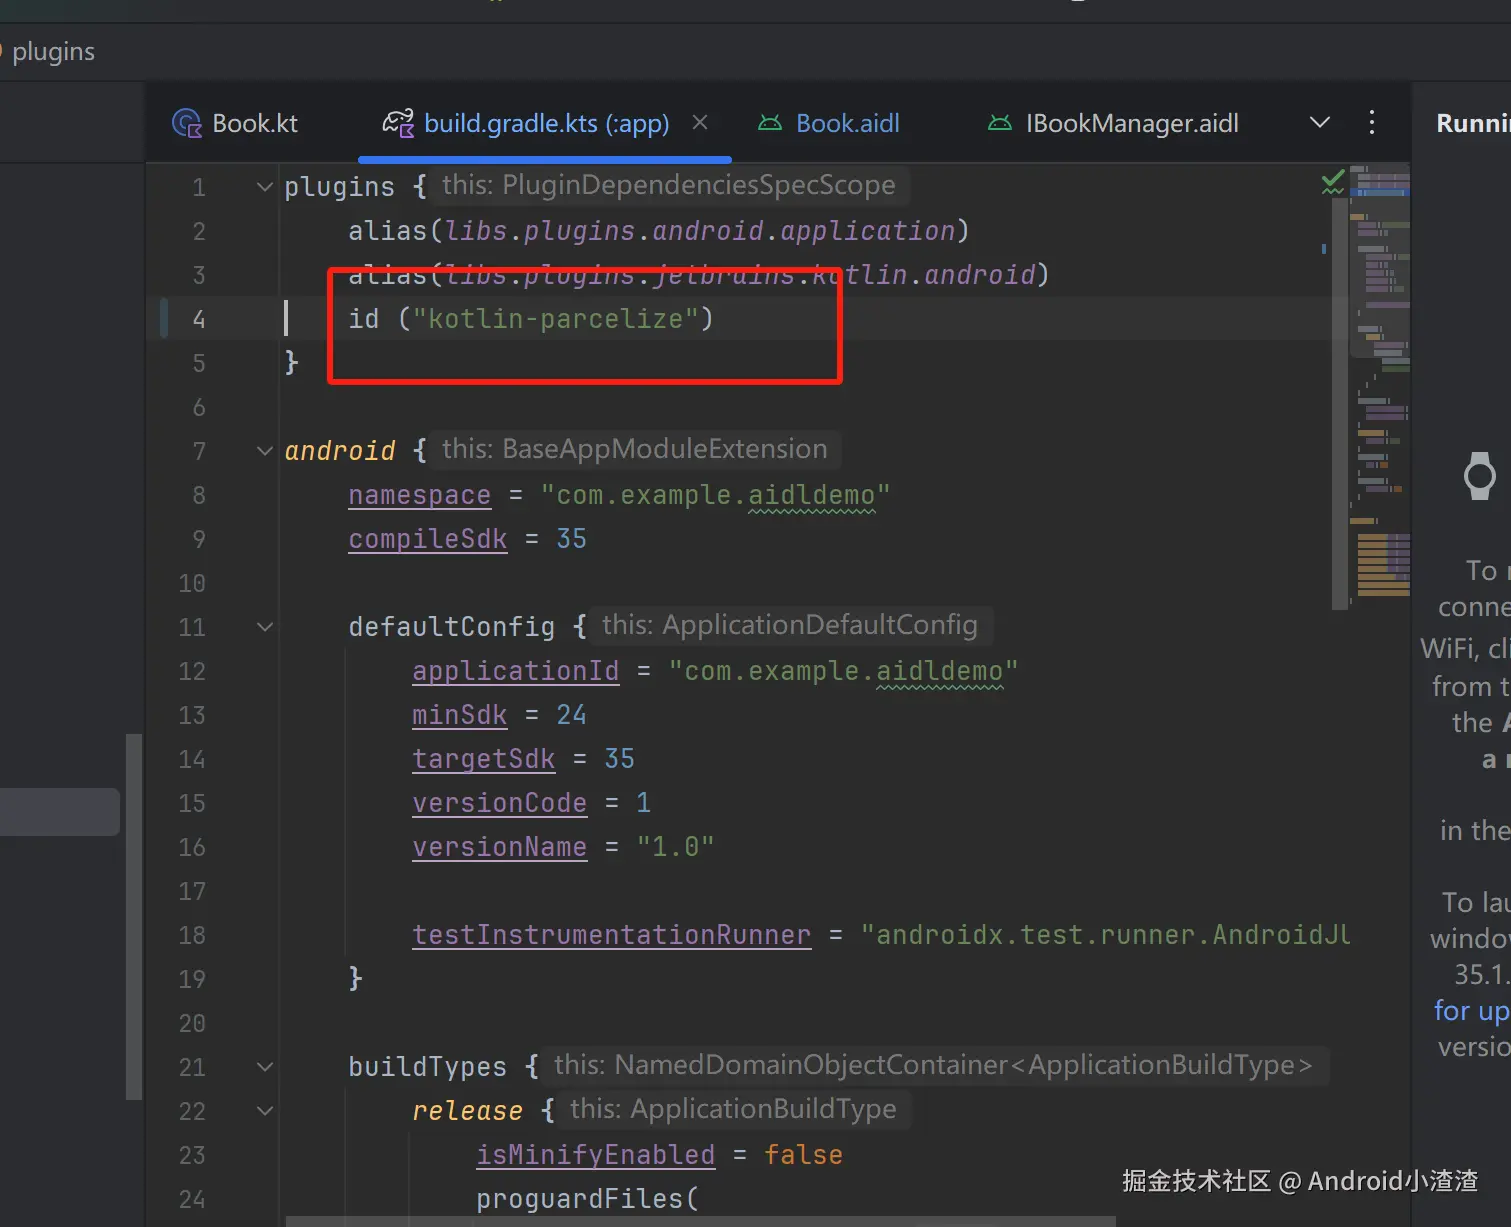Click the versionName property
1511x1227 pixels.
pyautogui.click(x=500, y=847)
